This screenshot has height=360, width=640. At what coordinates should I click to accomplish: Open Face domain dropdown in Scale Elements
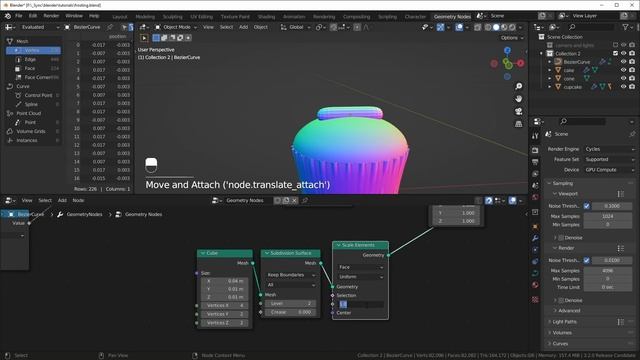(361, 267)
